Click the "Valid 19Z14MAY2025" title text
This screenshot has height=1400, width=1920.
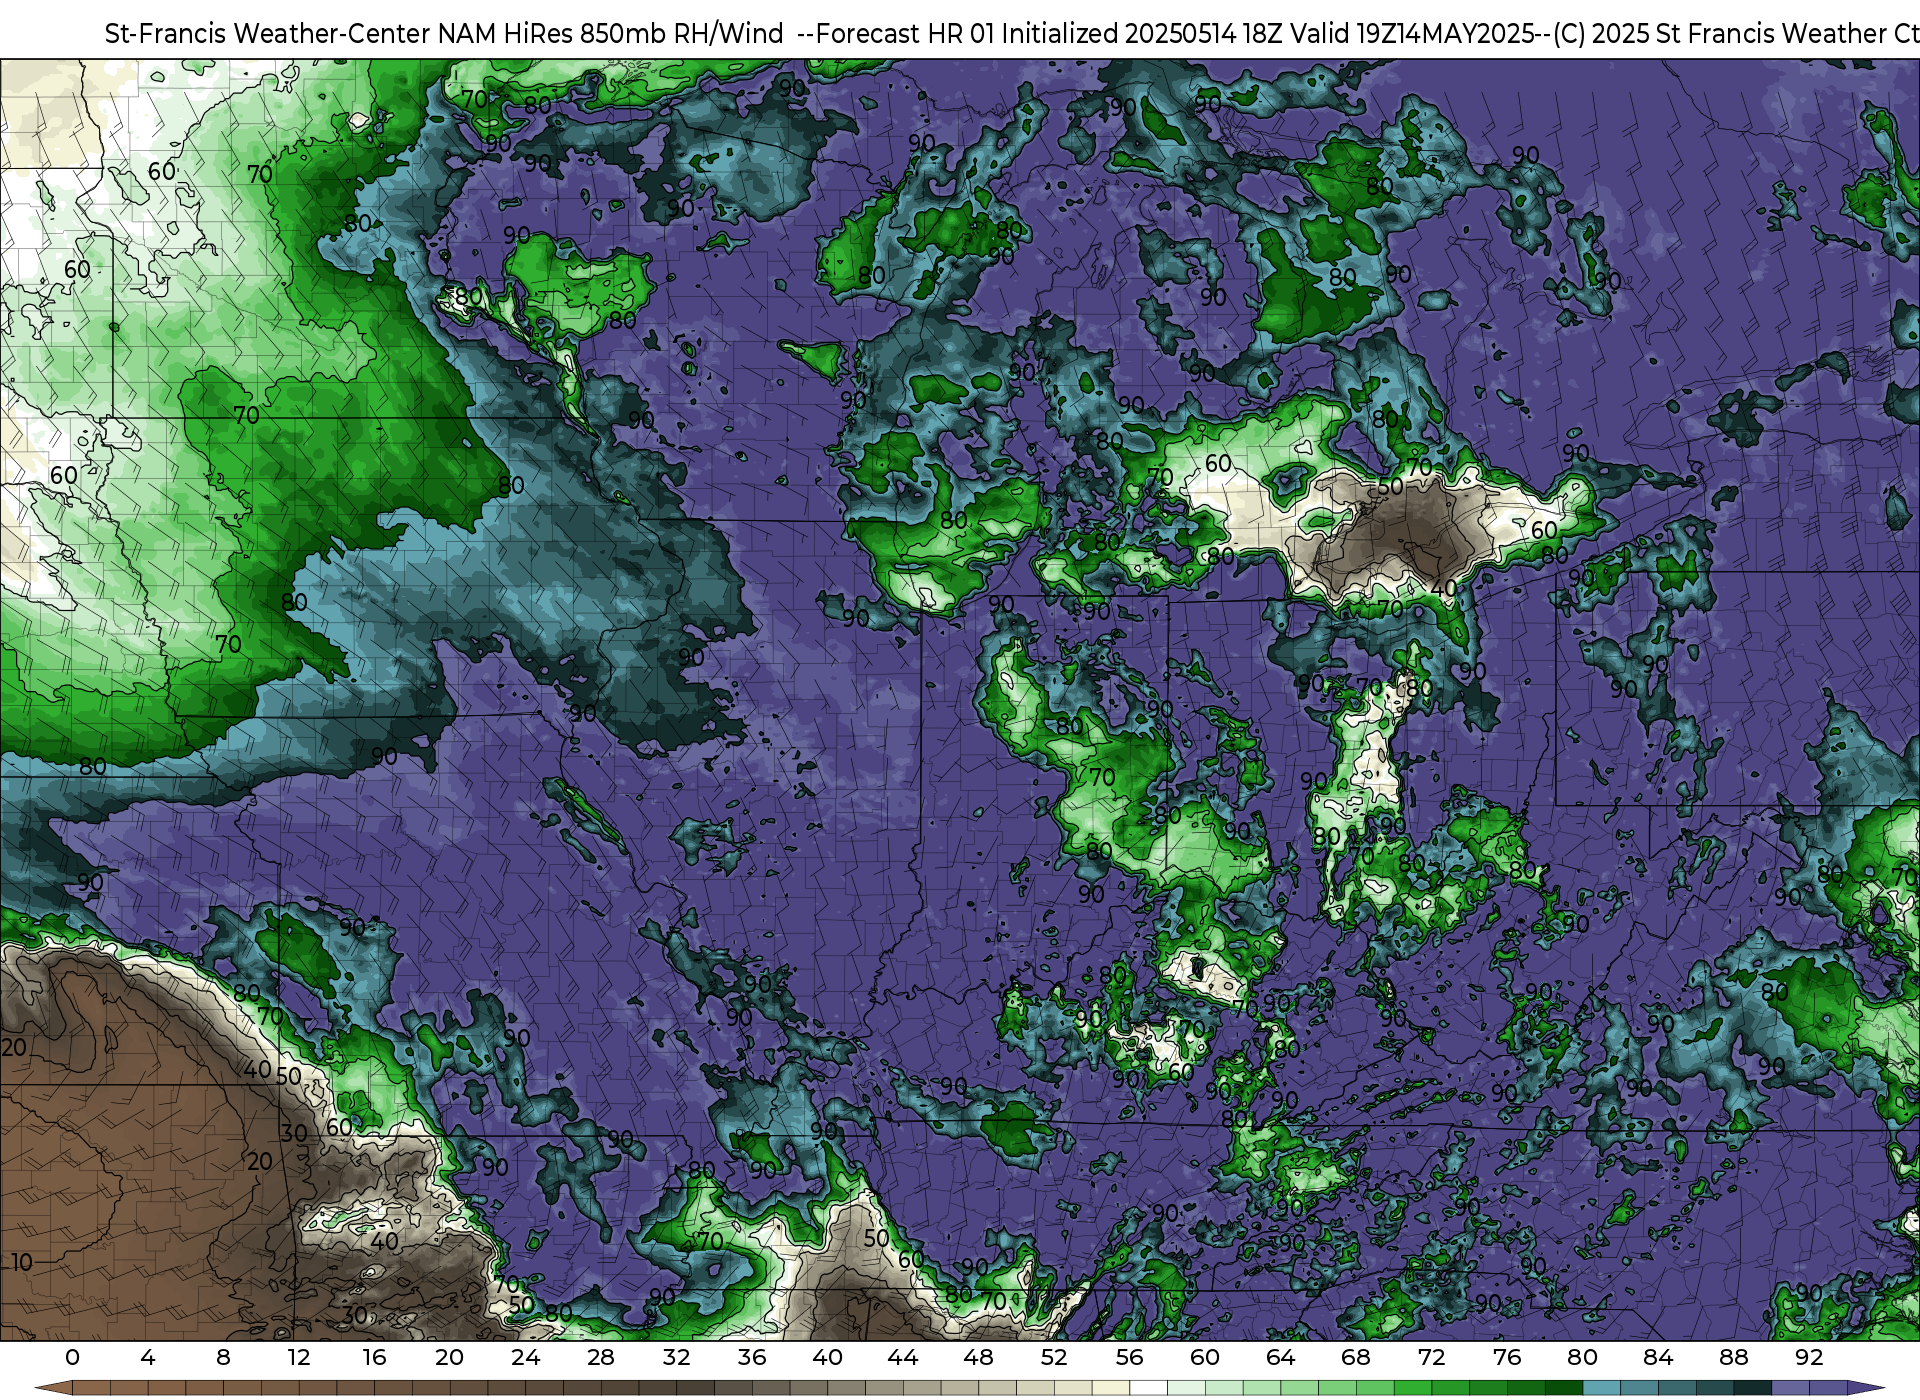coord(1413,34)
